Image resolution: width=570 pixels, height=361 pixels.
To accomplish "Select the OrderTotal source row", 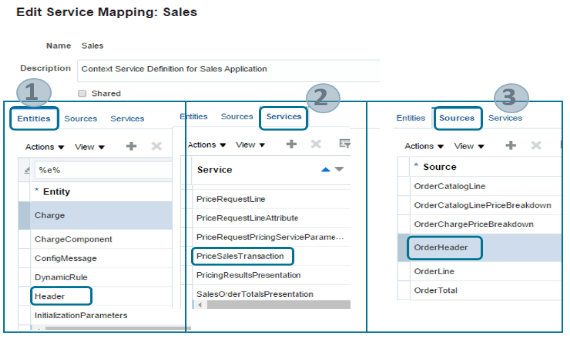I will pyautogui.click(x=486, y=290).
